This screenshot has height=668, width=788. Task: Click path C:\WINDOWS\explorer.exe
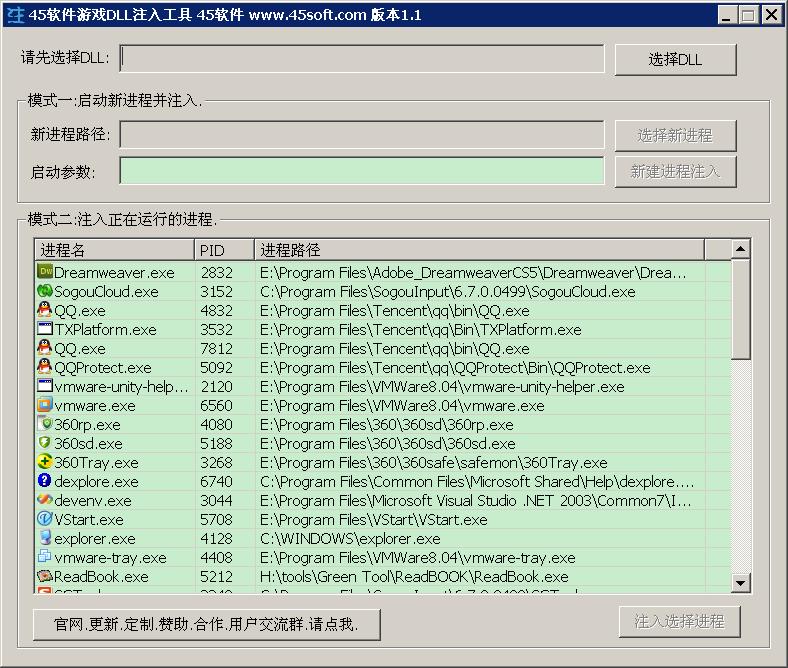pos(350,539)
